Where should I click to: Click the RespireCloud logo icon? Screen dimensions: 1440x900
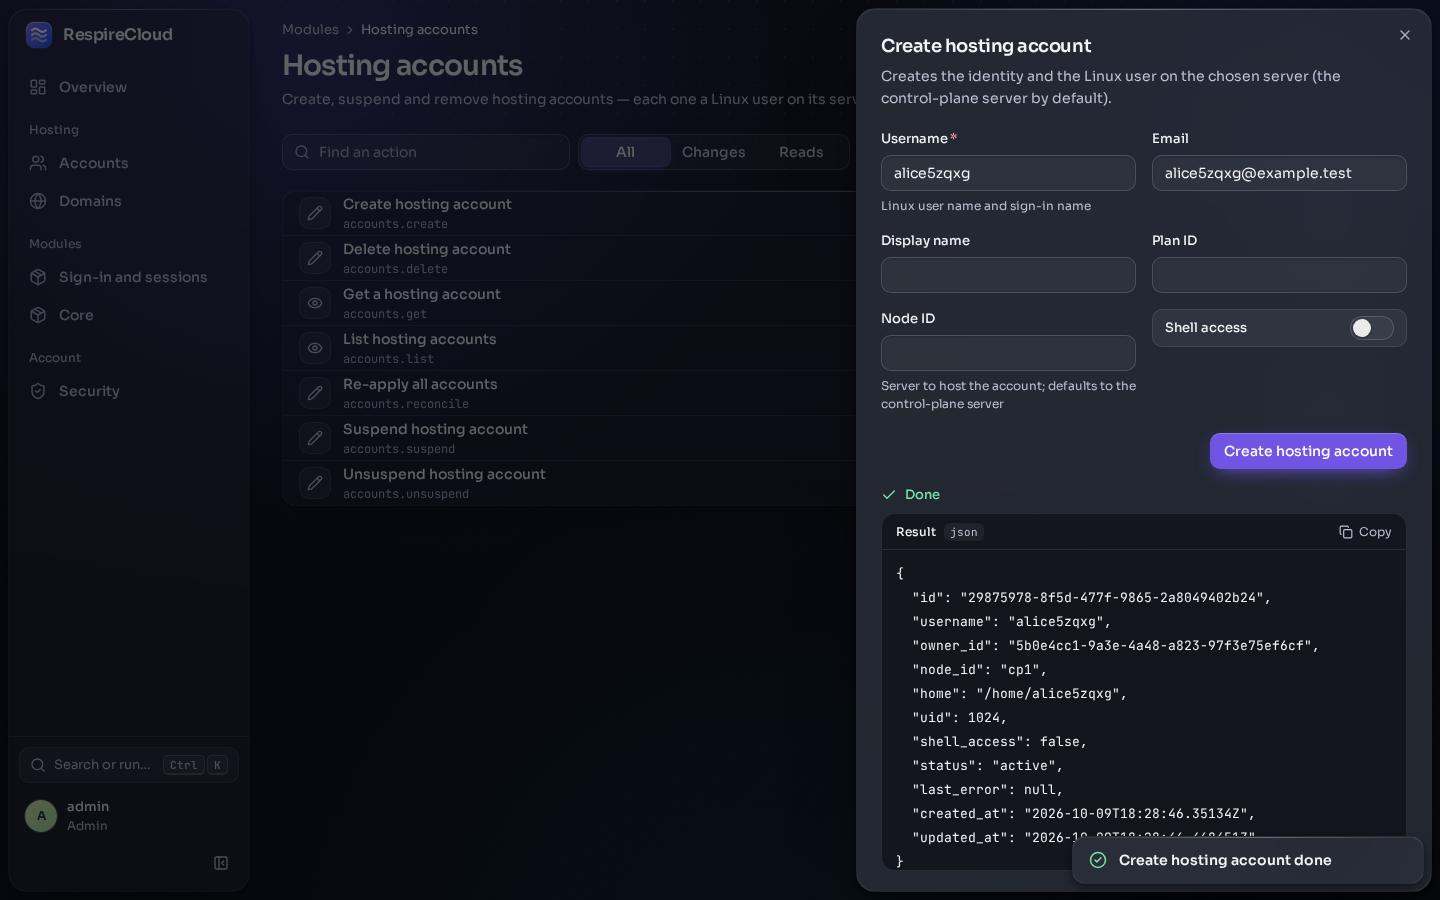pyautogui.click(x=39, y=35)
